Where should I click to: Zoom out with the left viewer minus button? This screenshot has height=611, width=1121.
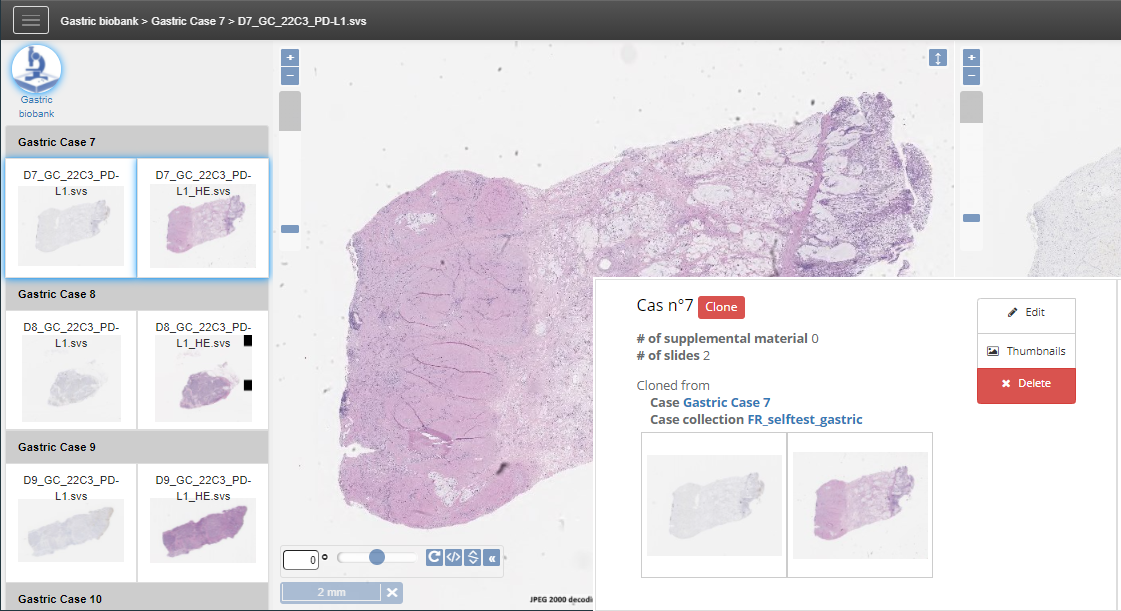(x=290, y=76)
